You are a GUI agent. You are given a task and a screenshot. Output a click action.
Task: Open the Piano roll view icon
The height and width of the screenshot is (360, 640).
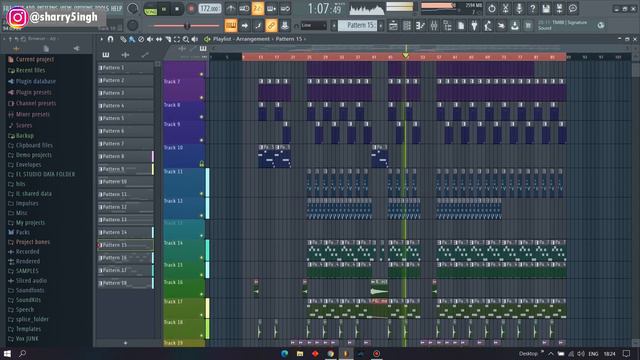pyautogui.click(x=420, y=26)
